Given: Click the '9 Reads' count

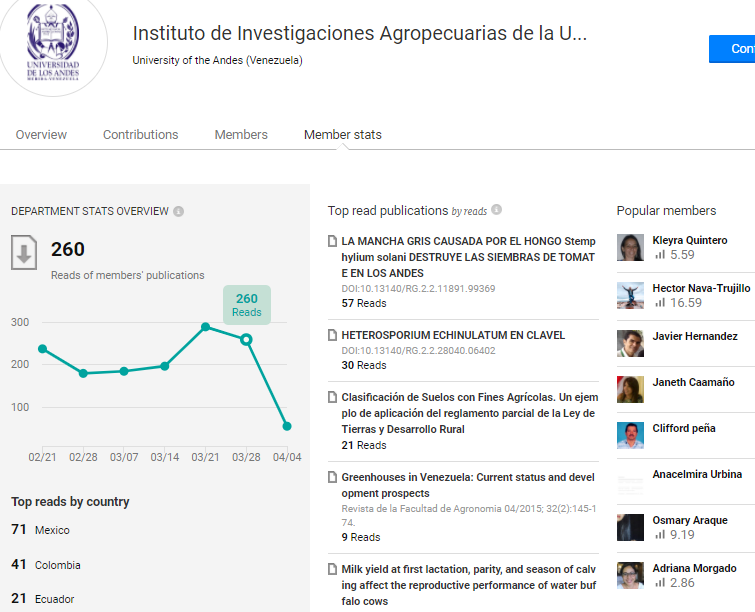Looking at the screenshot, I should 361,537.
